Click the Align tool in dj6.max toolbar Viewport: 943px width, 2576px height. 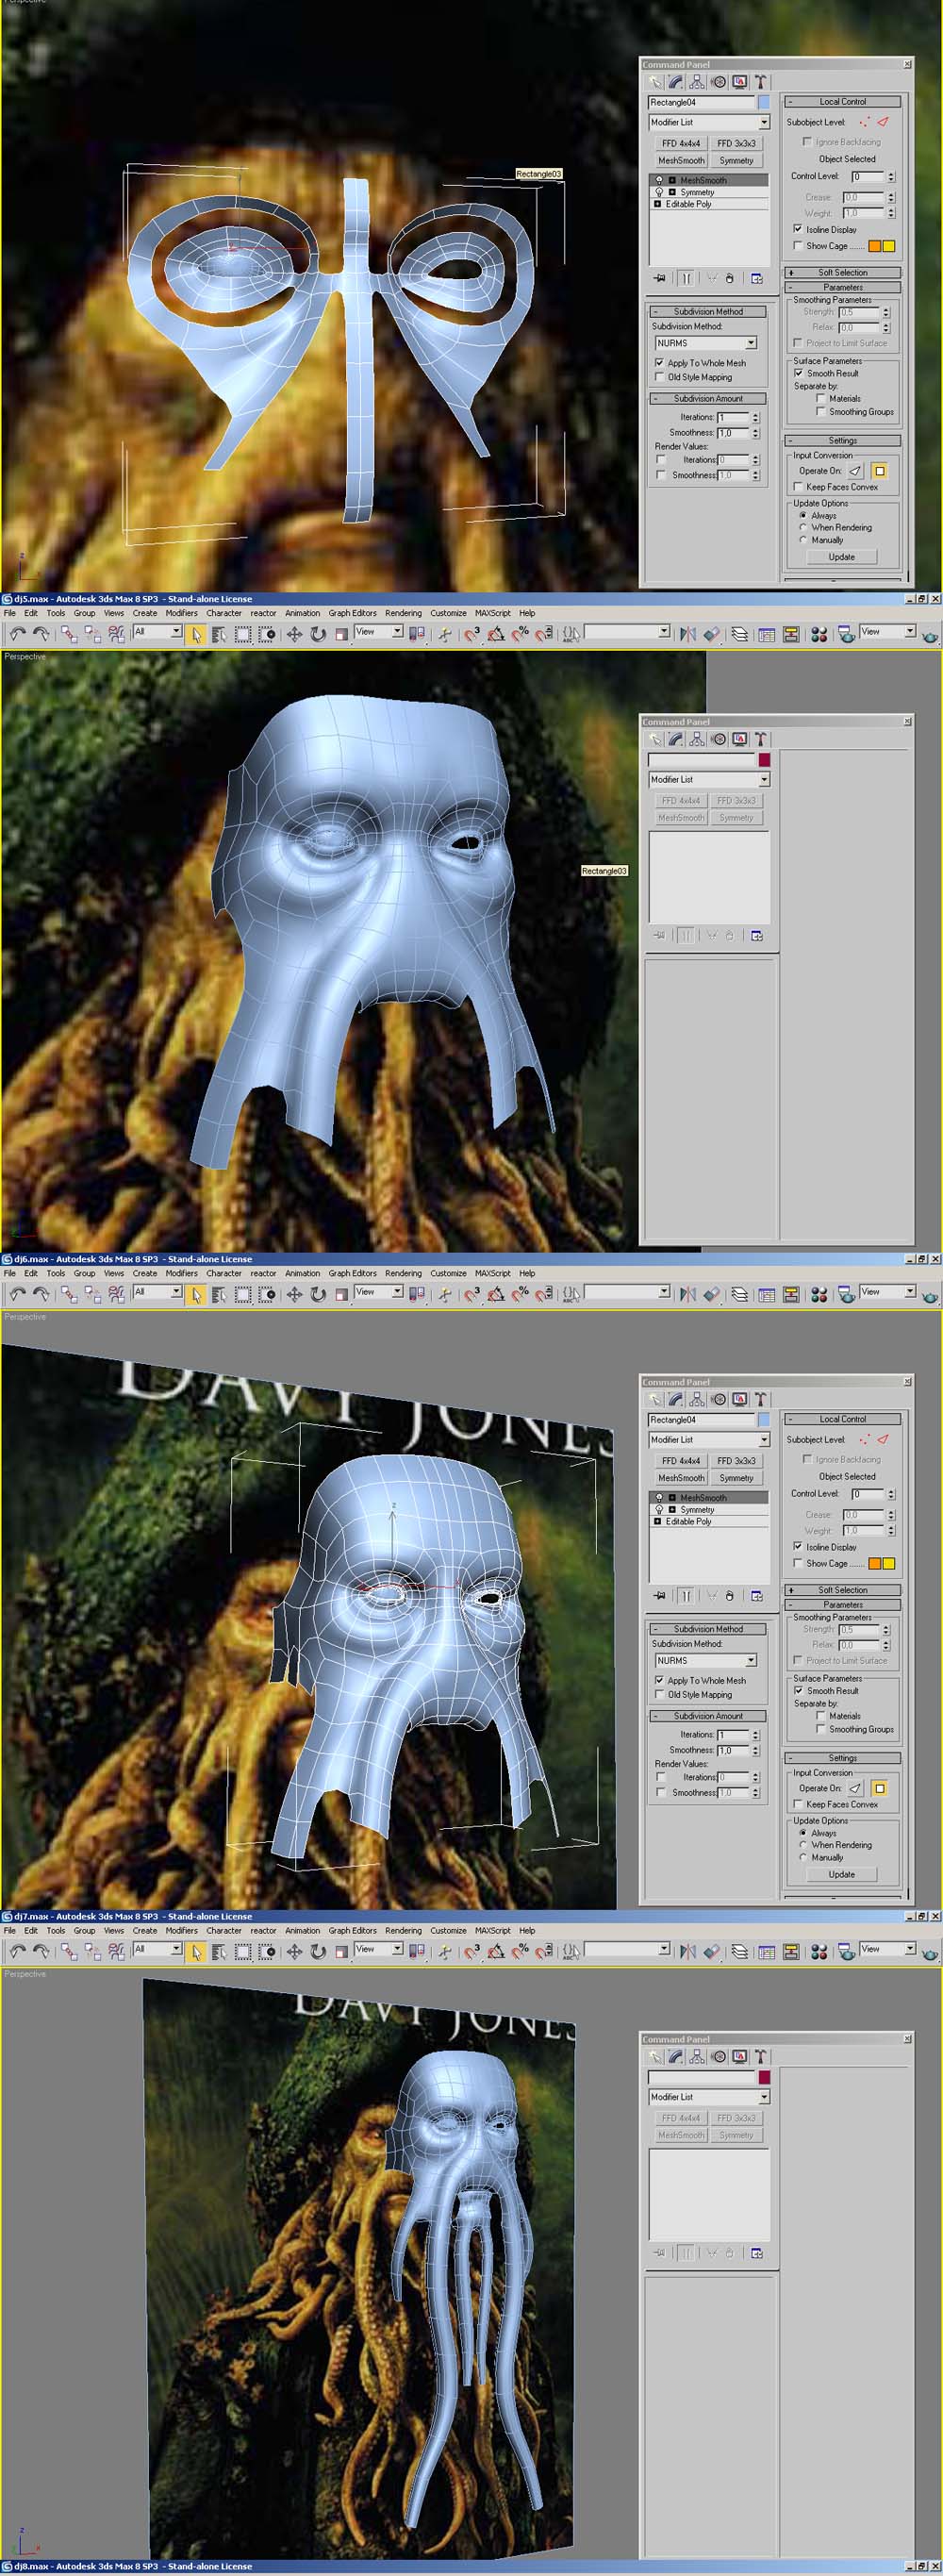point(711,1294)
